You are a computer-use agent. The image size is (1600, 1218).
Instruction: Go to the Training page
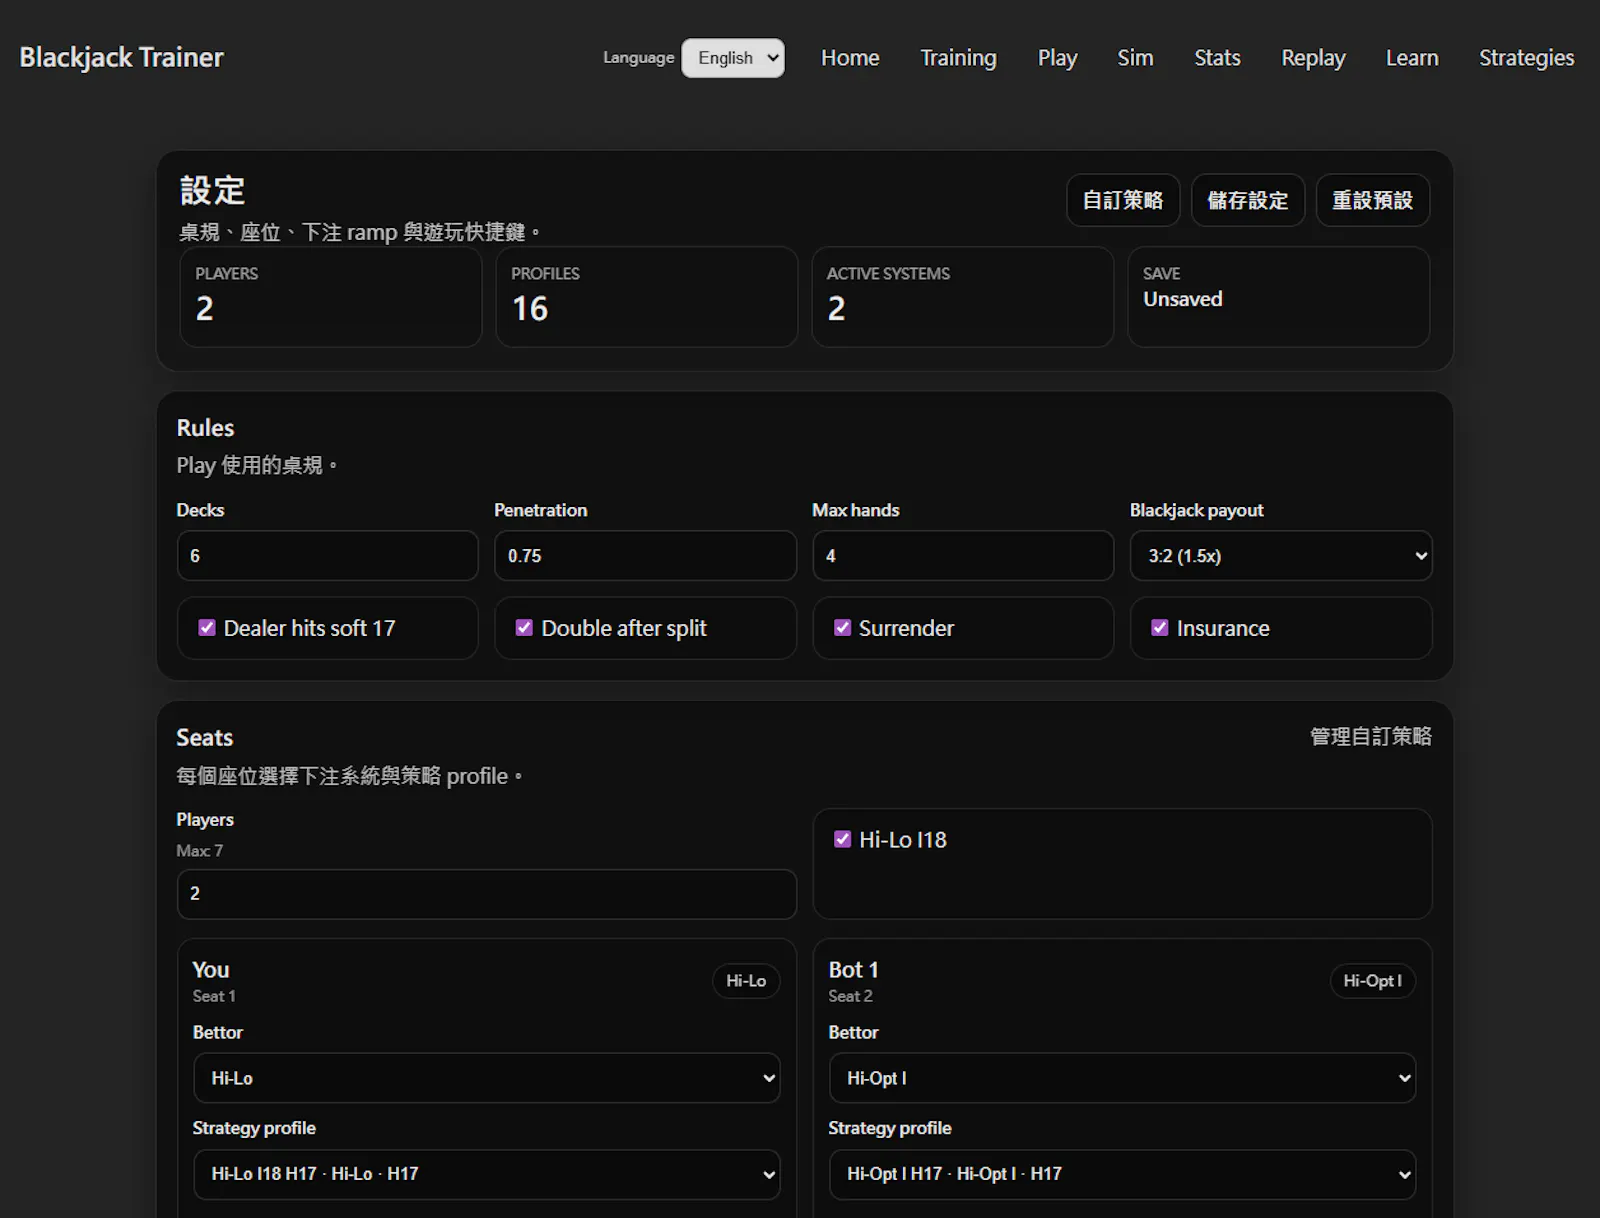(958, 58)
